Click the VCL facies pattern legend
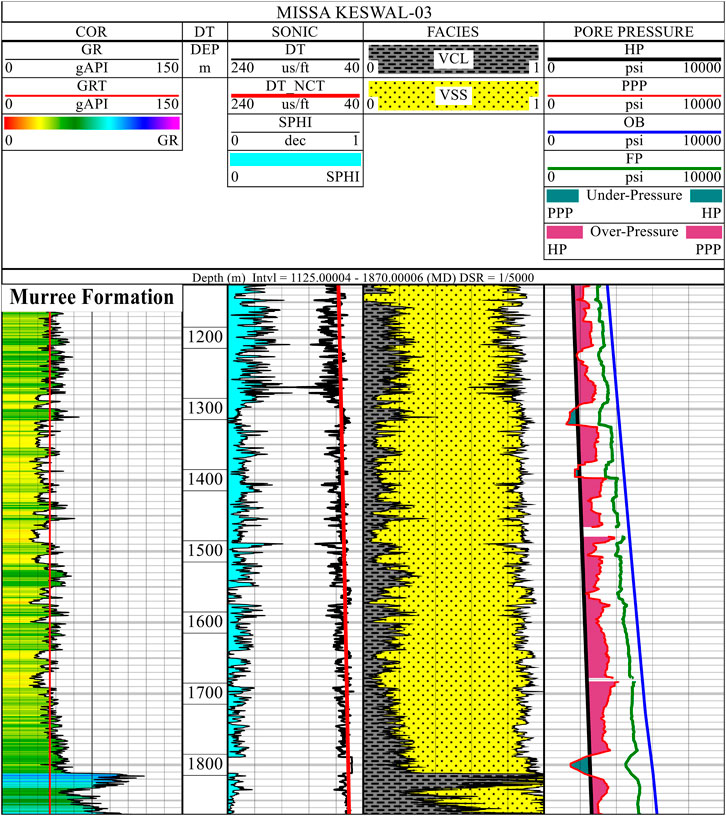The width and height of the screenshot is (726, 816). coord(453,59)
